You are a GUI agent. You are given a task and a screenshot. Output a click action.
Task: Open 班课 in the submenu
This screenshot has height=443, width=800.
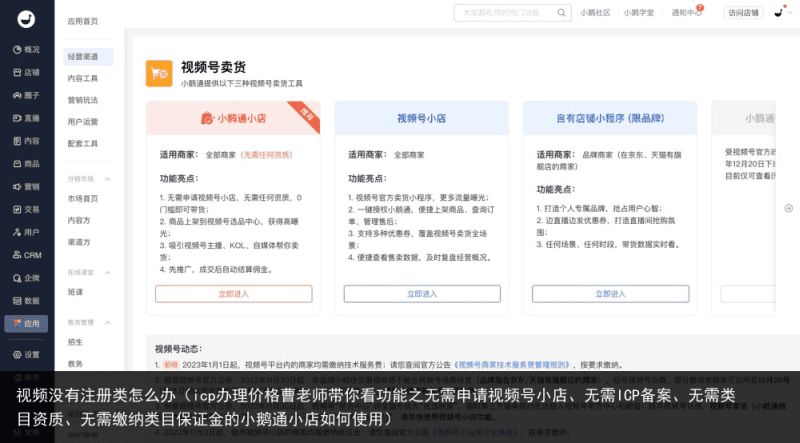click(75, 292)
